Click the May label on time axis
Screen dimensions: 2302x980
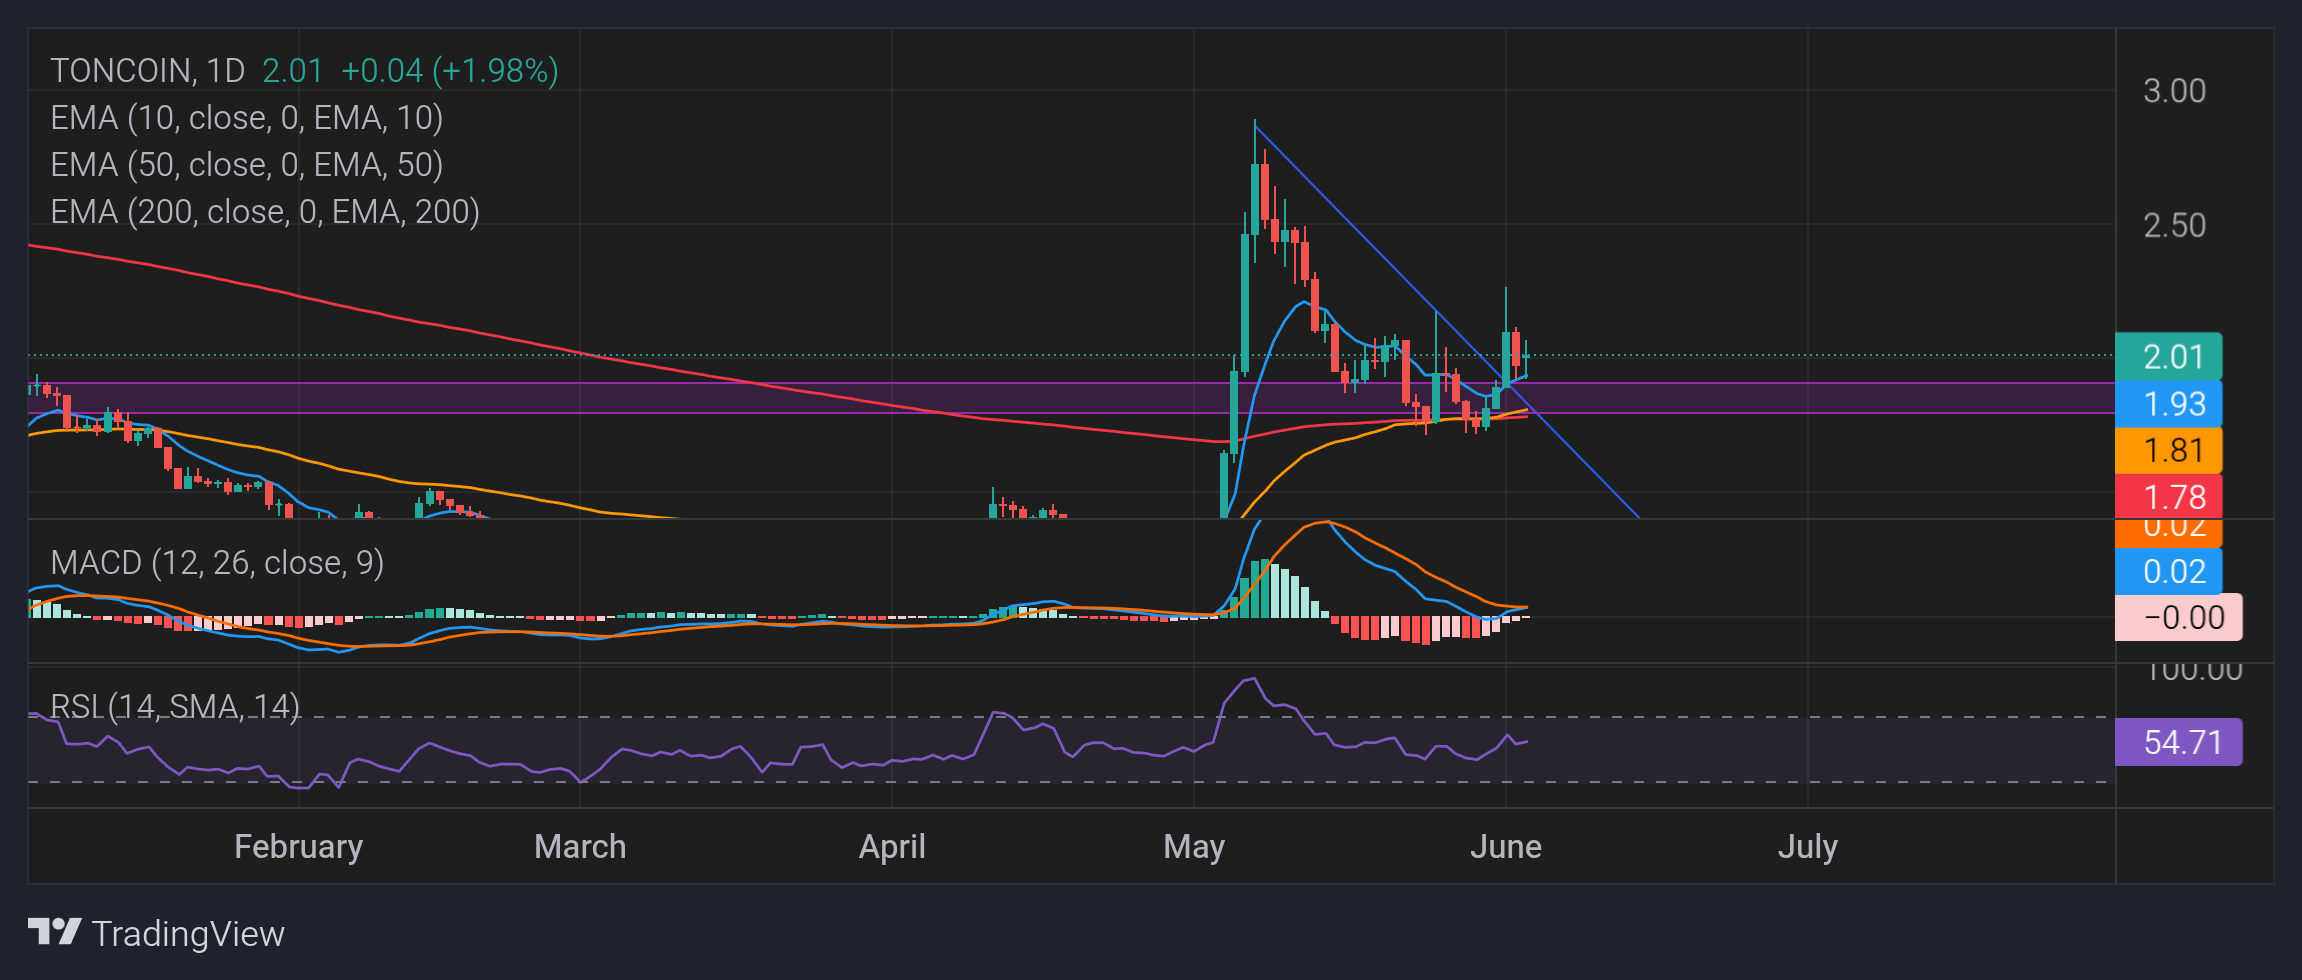(x=1194, y=847)
